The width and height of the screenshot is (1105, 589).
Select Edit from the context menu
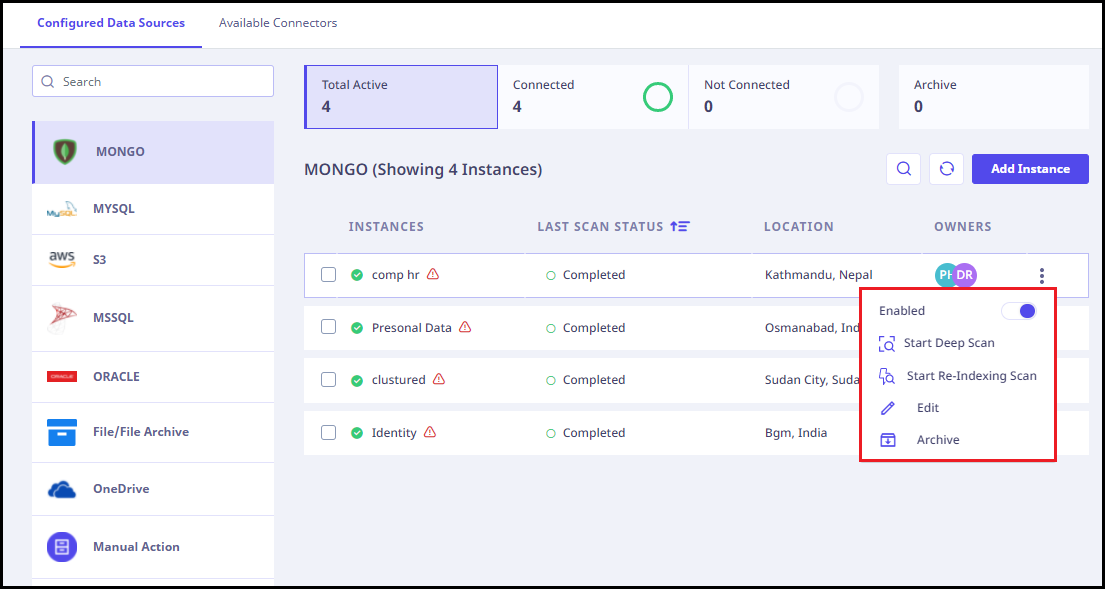pos(927,408)
